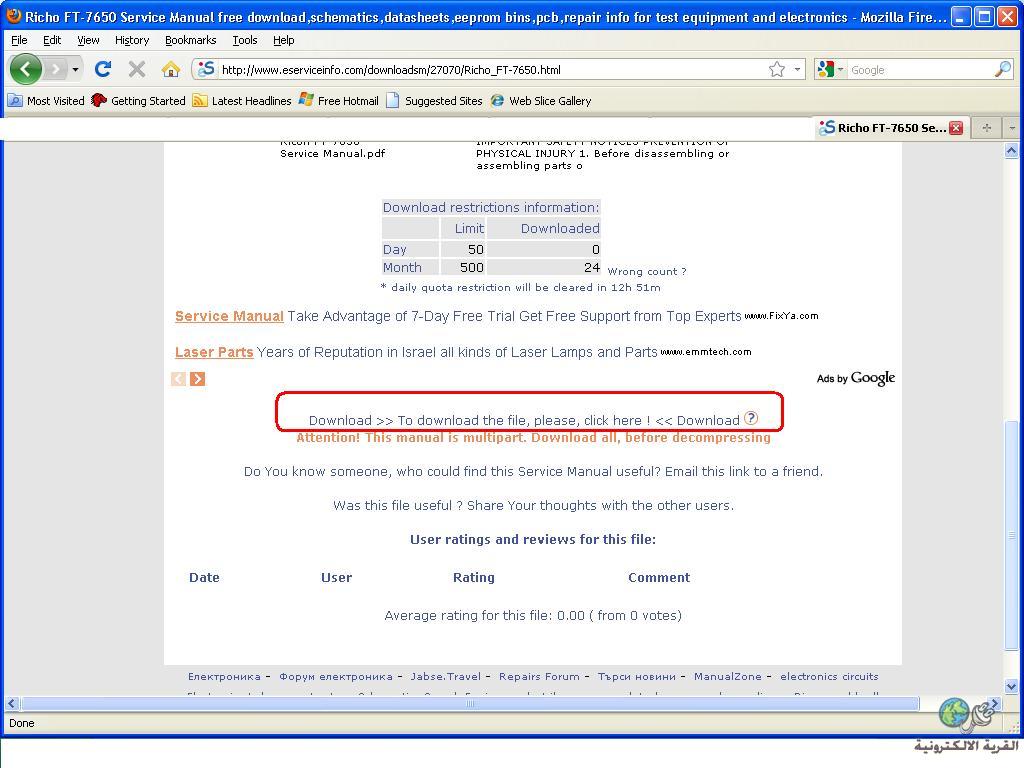Click the Day limit value 50
The height and width of the screenshot is (768, 1024).
coord(476,249)
